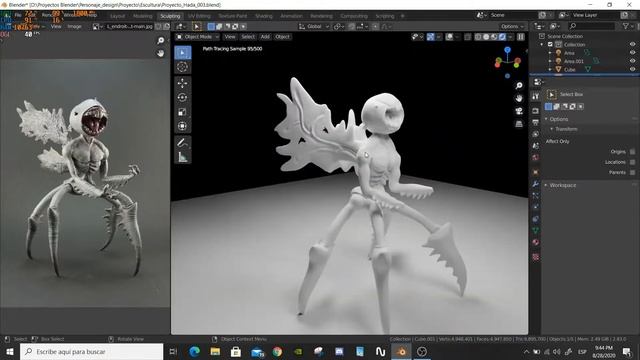Hide the Area.001 light in outliner
Screen dimensions: 640x360
pyautogui.click(x=632, y=61)
